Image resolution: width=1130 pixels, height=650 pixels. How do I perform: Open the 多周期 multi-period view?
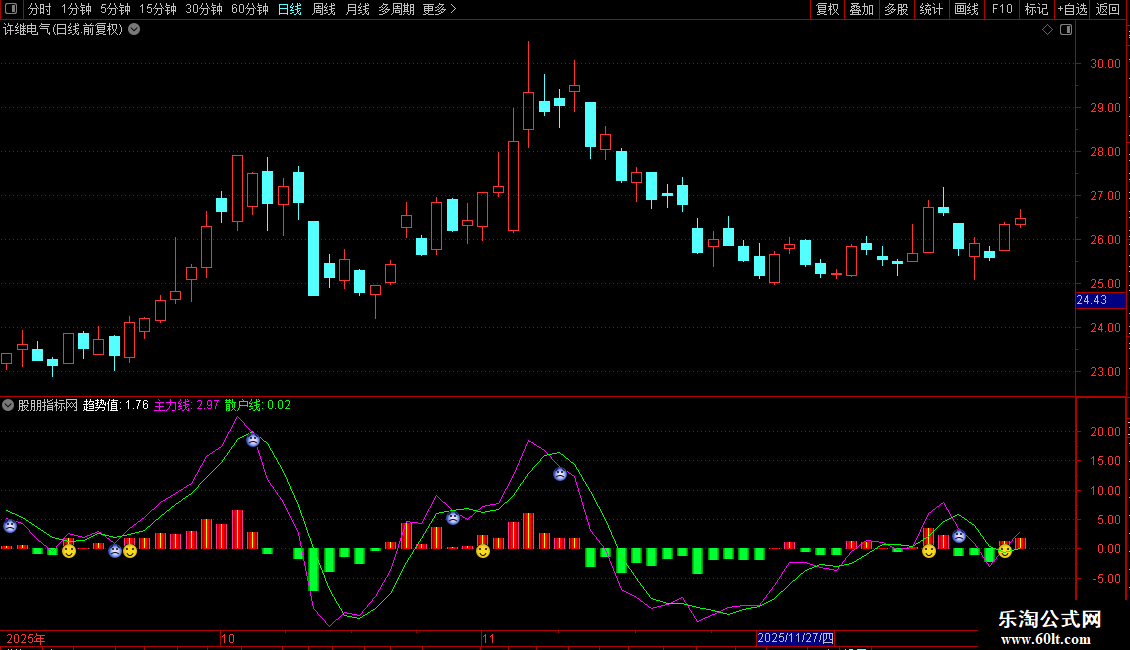(396, 9)
